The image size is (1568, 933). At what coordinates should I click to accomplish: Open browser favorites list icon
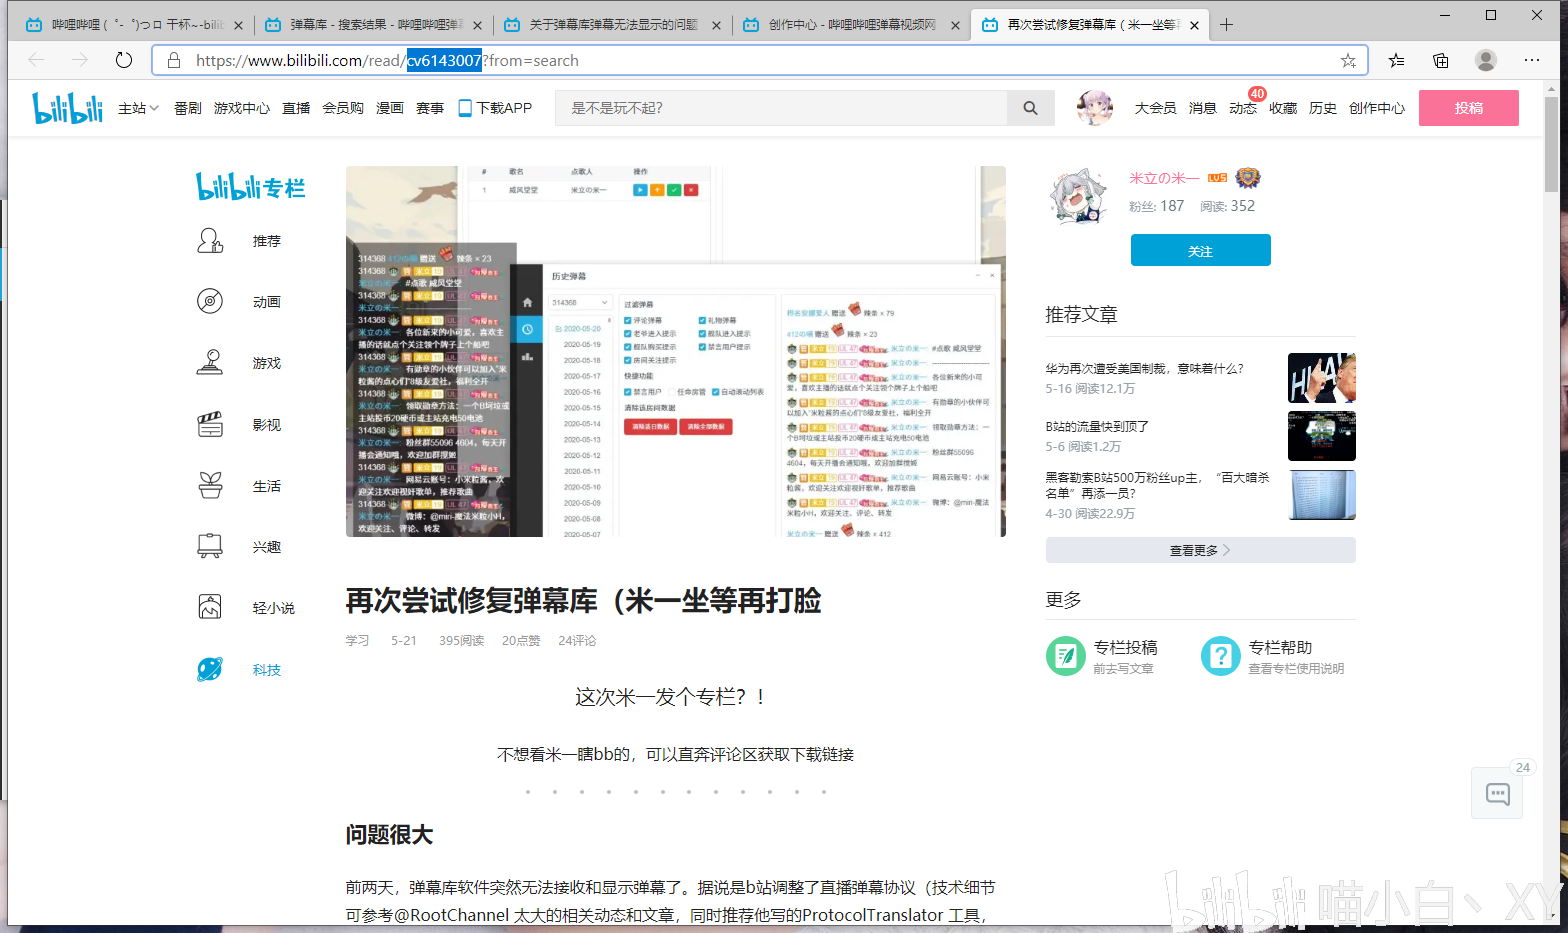(1396, 60)
